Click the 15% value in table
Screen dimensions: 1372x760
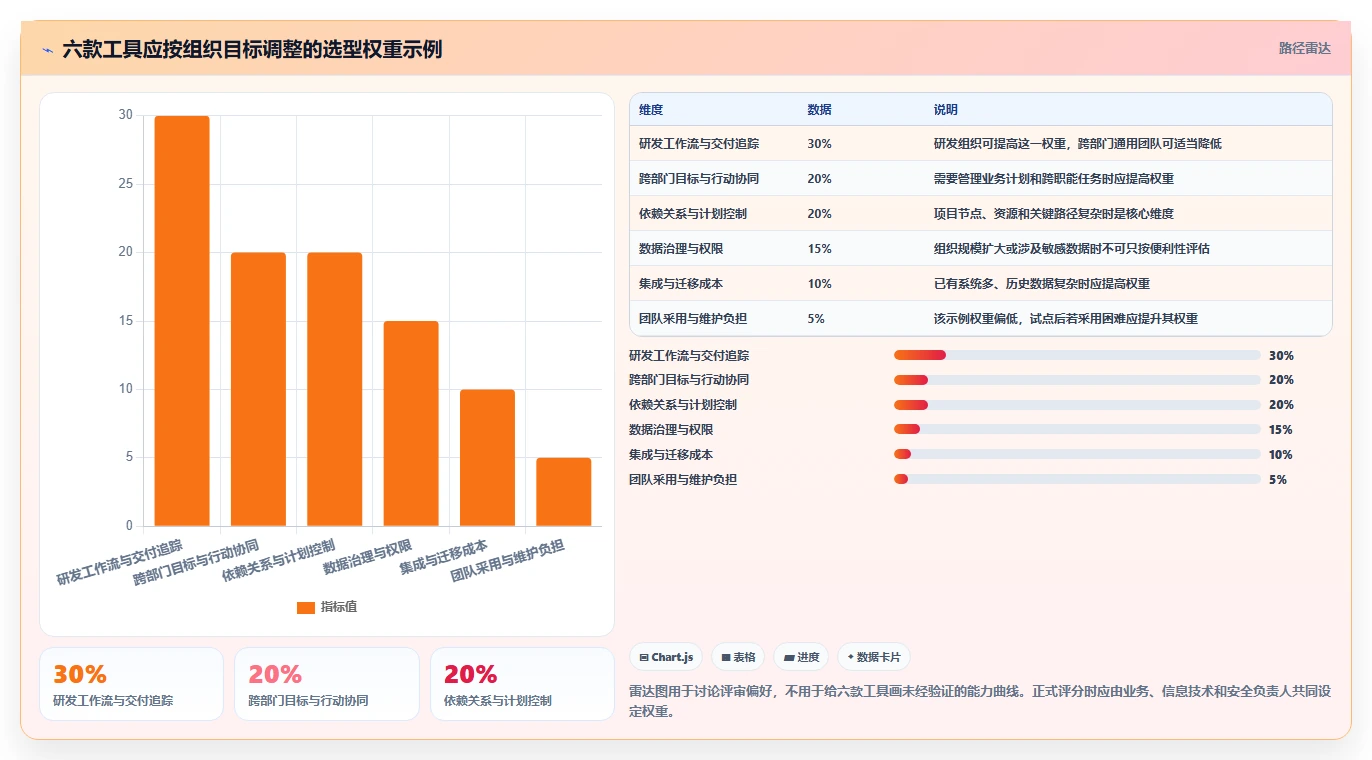click(819, 249)
